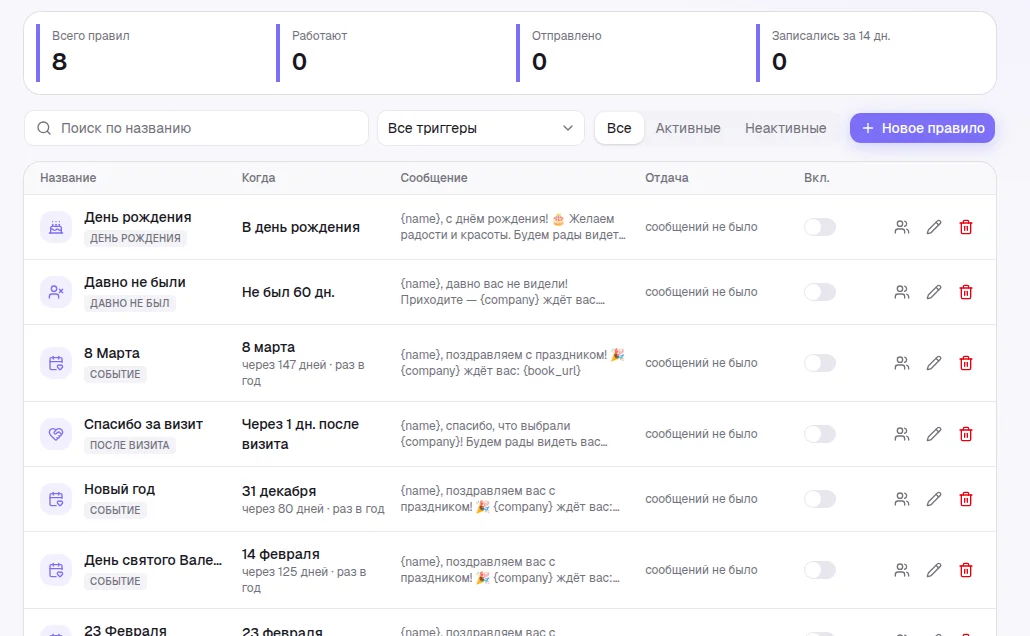Expand the Все триггеры dropdown

pyautogui.click(x=481, y=128)
